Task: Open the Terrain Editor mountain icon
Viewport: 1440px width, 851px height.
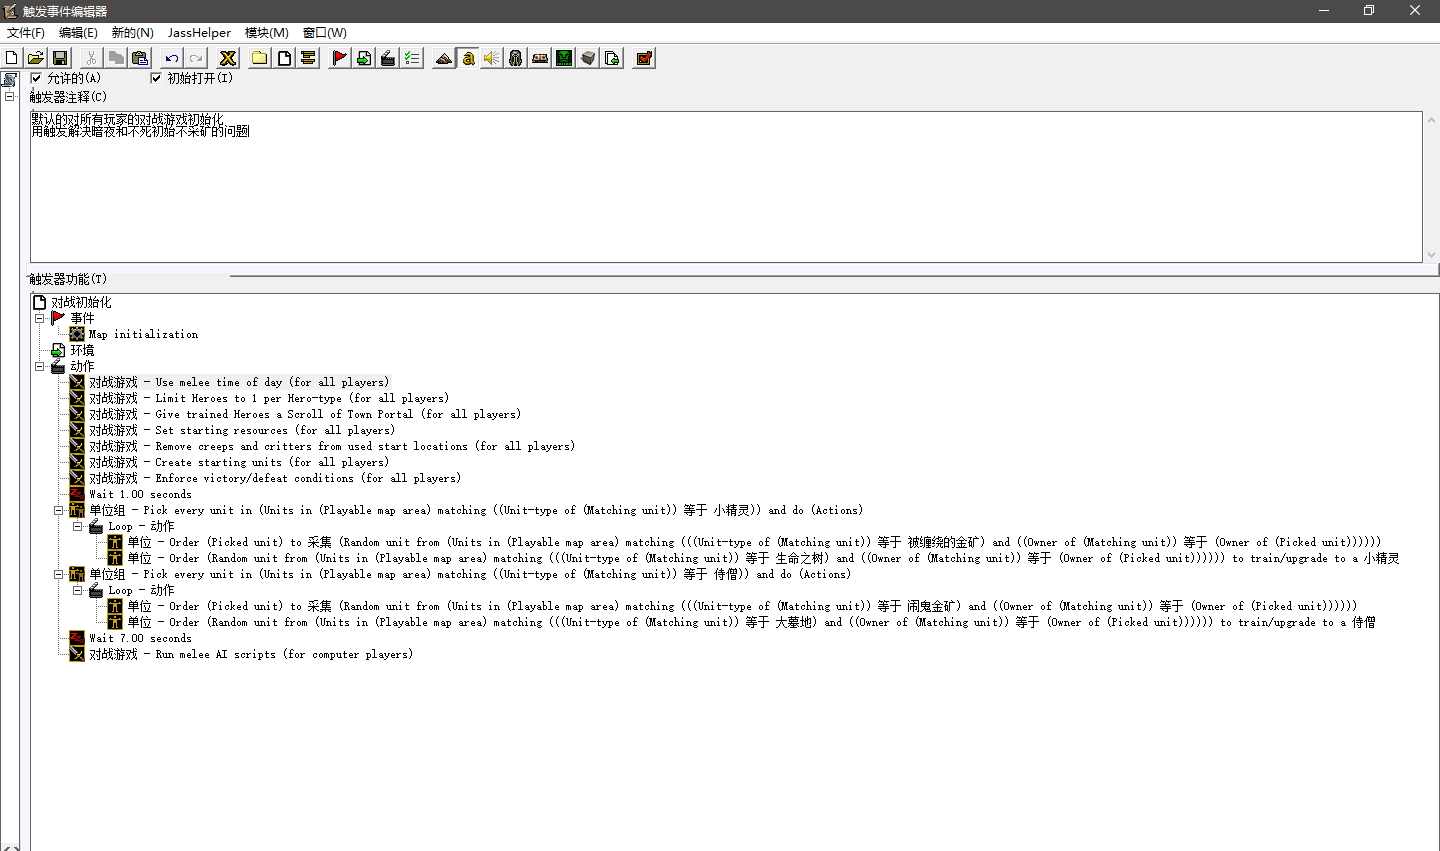Action: (444, 58)
